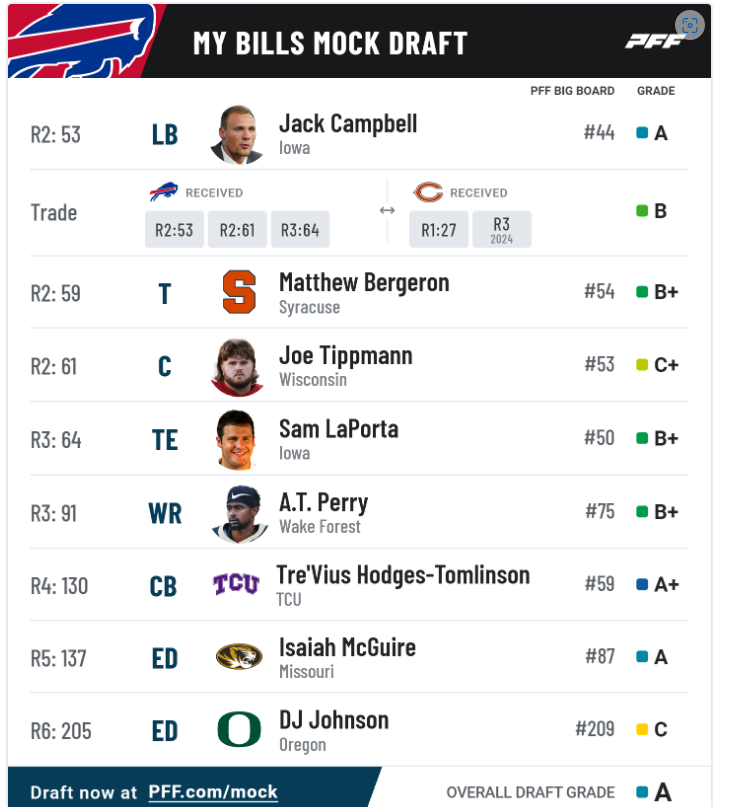
Task: Click the Bills logo in trade row
Action: (164, 192)
